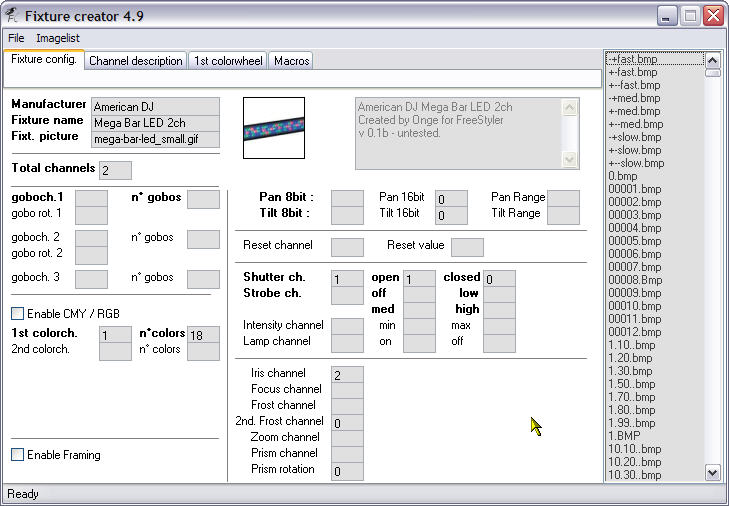Click the Shutter ch. field

tap(347, 279)
